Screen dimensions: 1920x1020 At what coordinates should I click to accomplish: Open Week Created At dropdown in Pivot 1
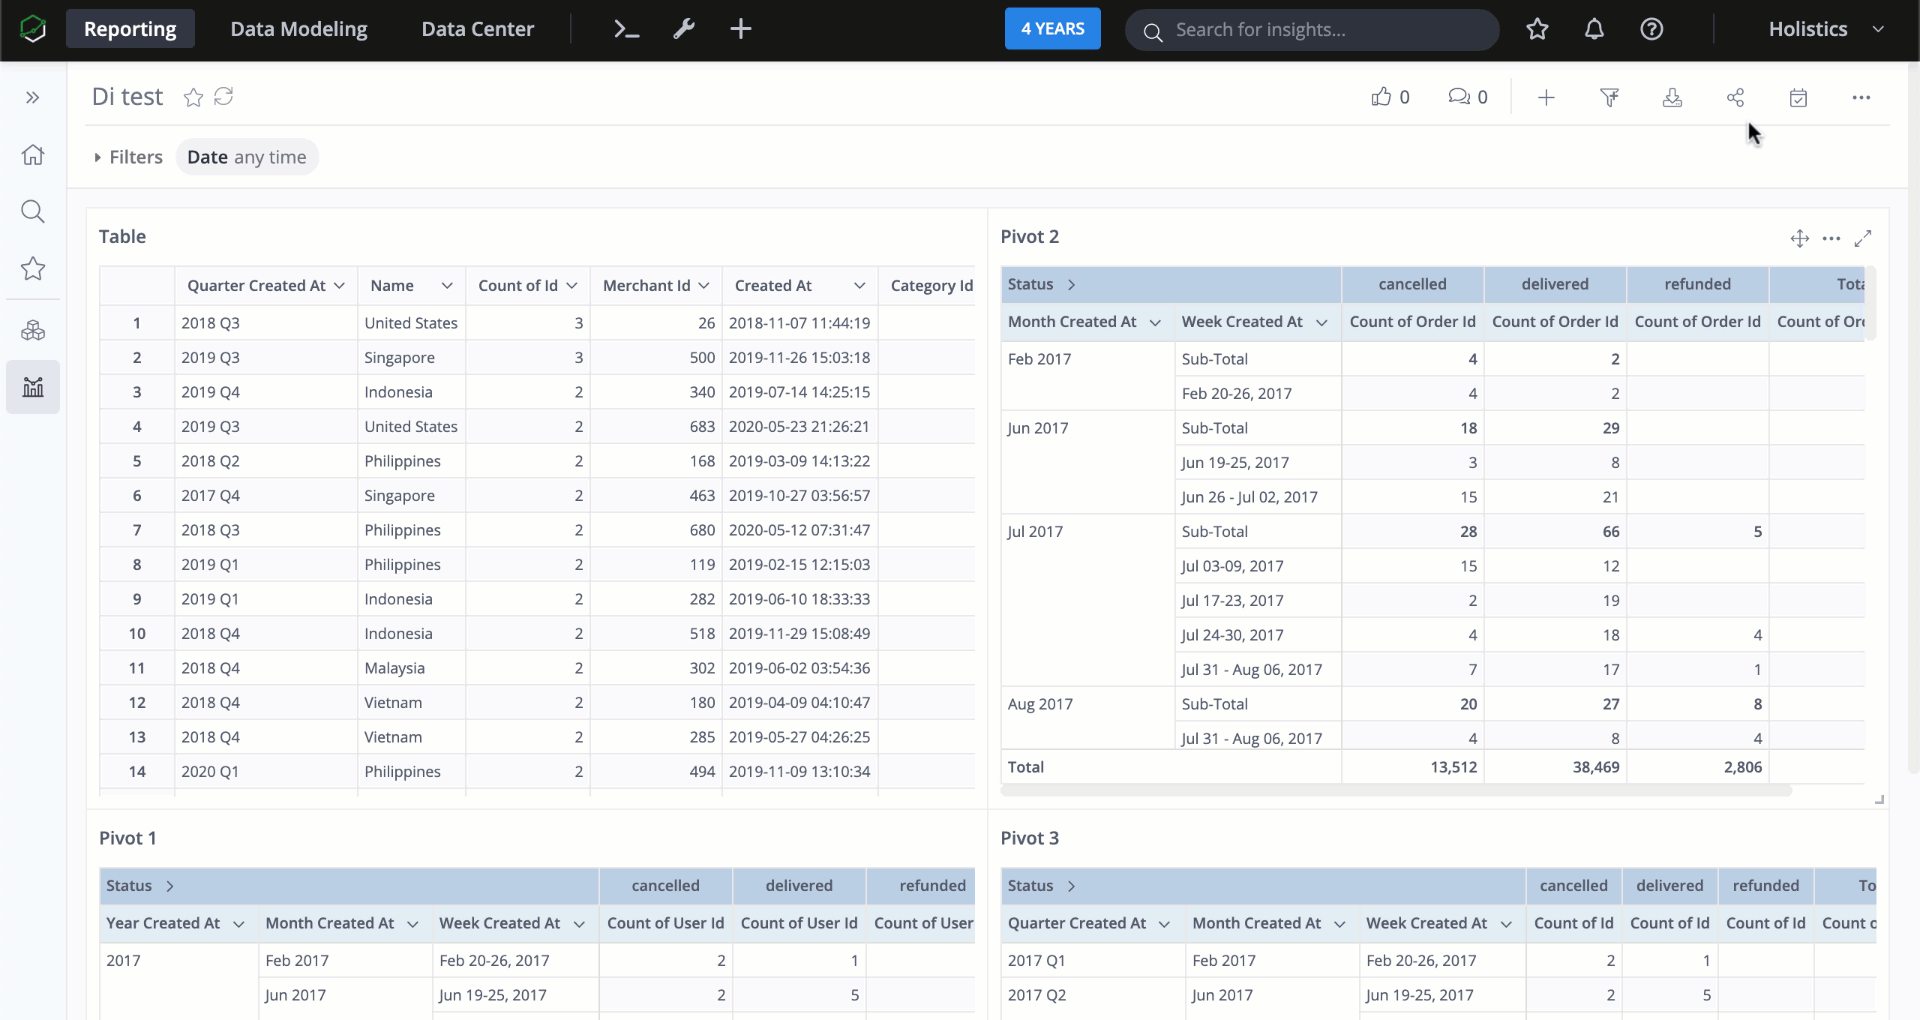(579, 924)
